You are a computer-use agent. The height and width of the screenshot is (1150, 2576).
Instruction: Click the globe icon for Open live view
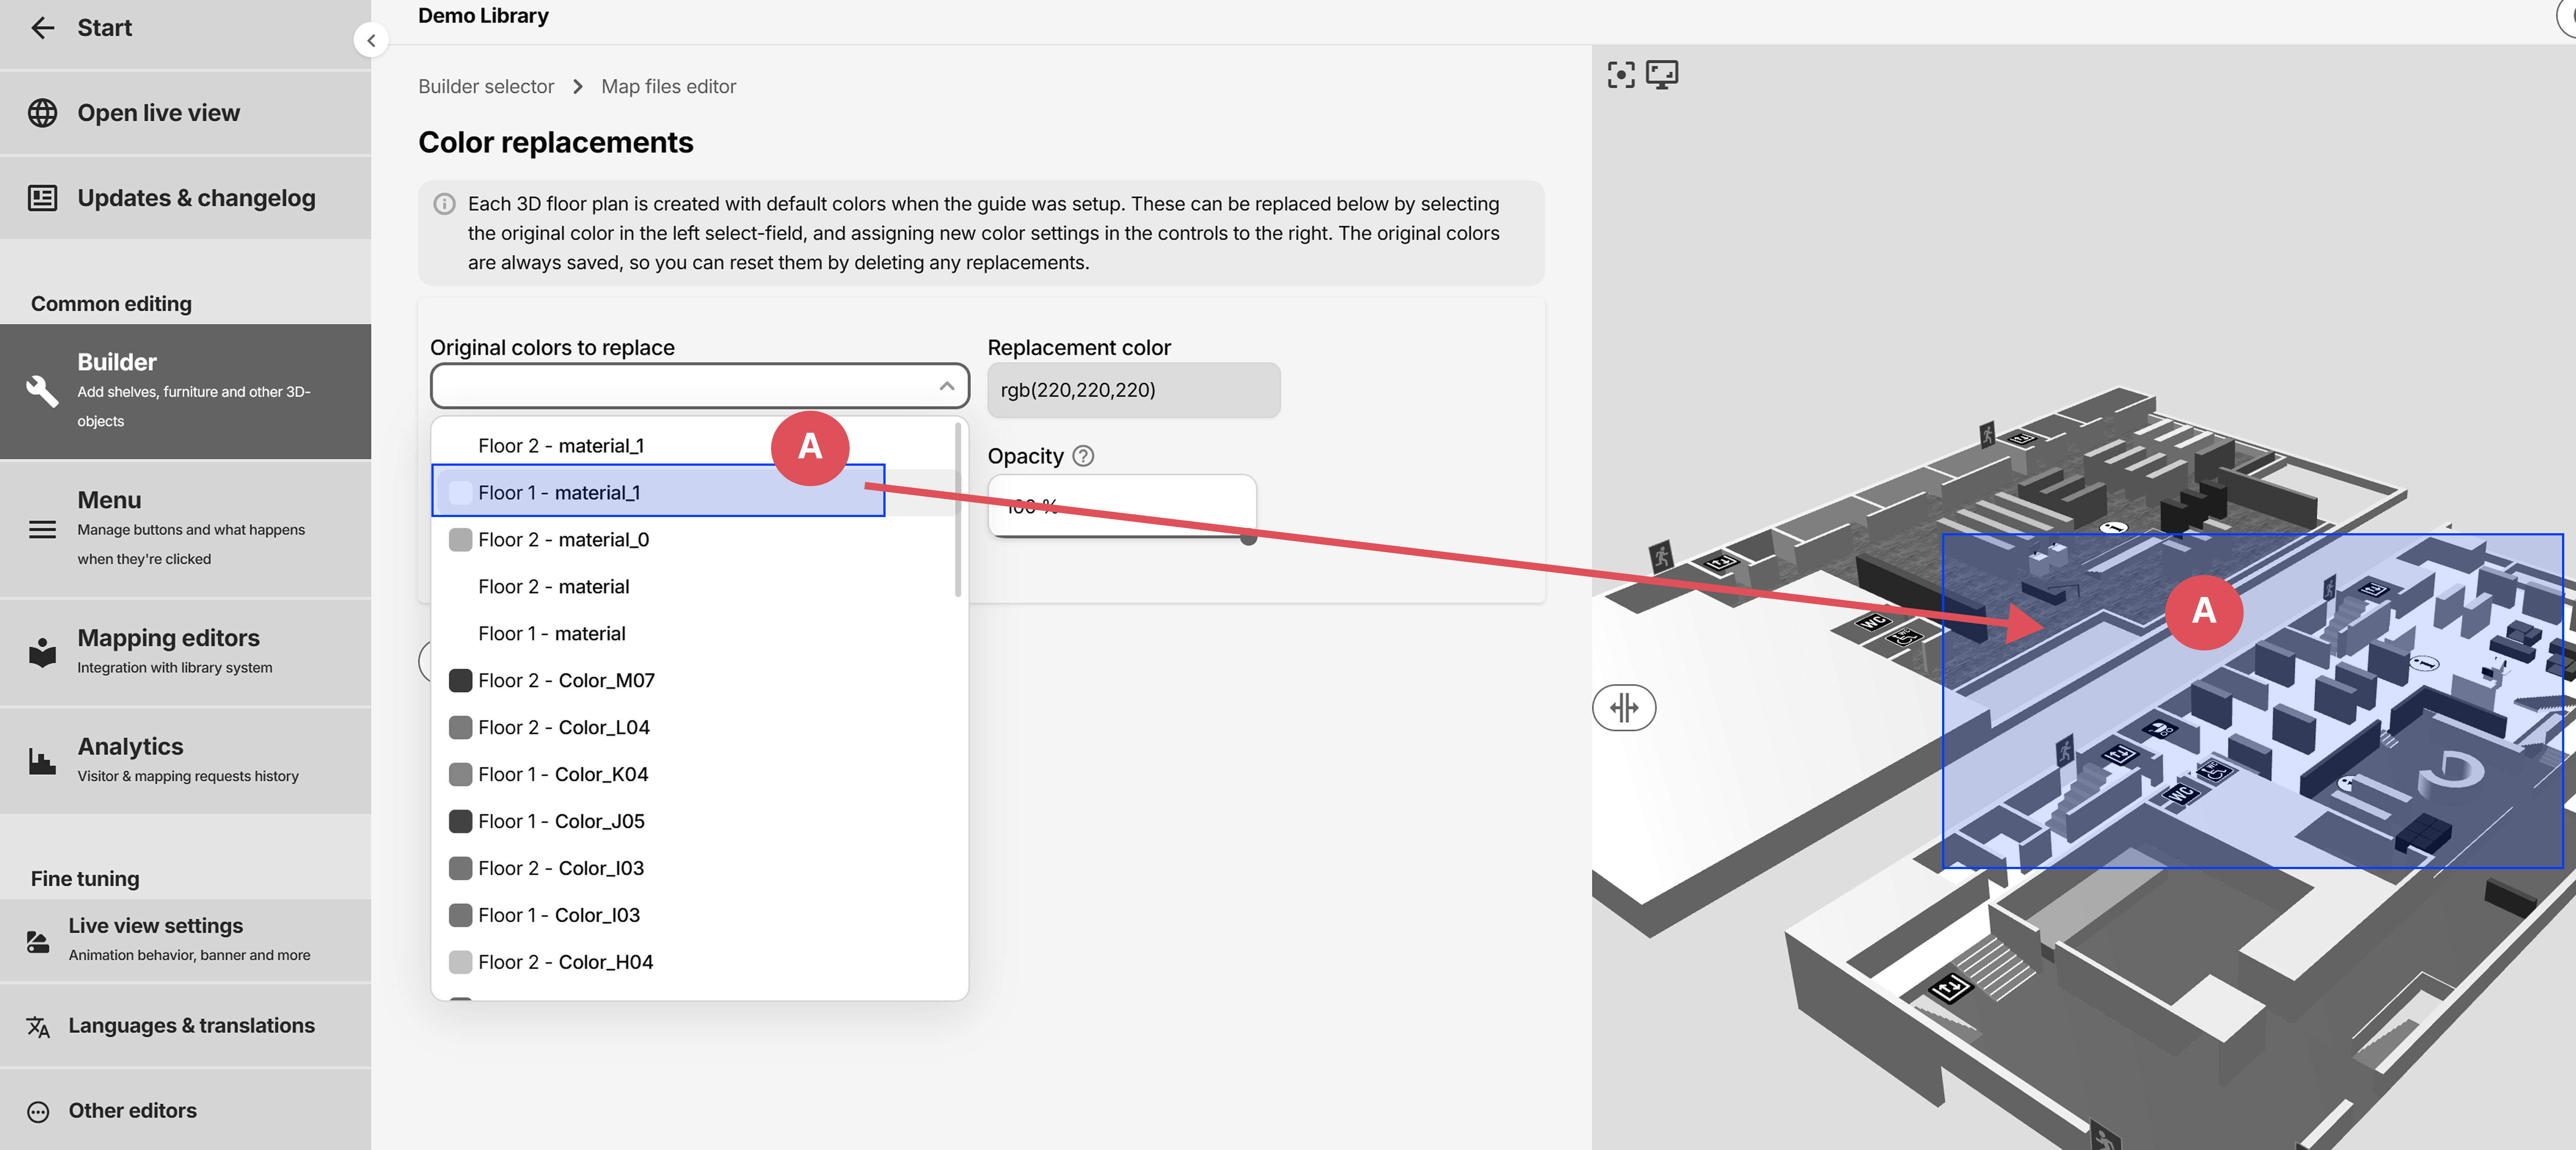42,113
